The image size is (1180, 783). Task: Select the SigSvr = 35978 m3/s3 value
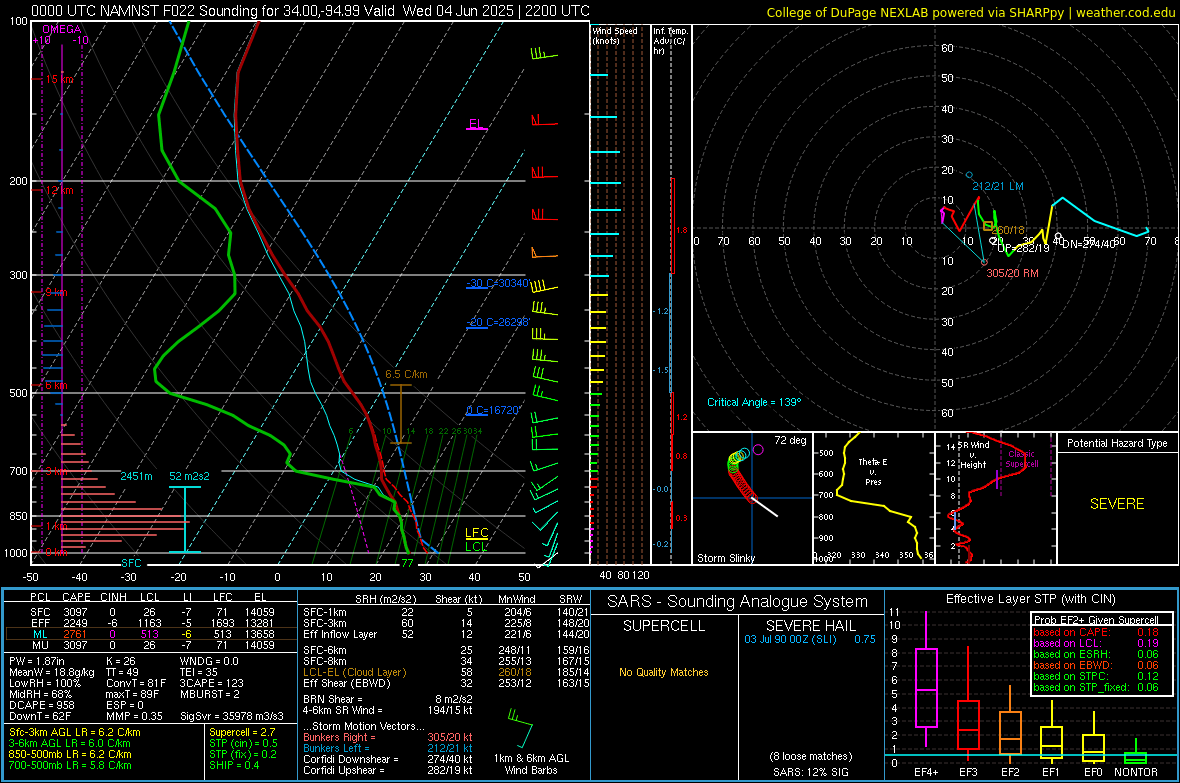tap(232, 716)
